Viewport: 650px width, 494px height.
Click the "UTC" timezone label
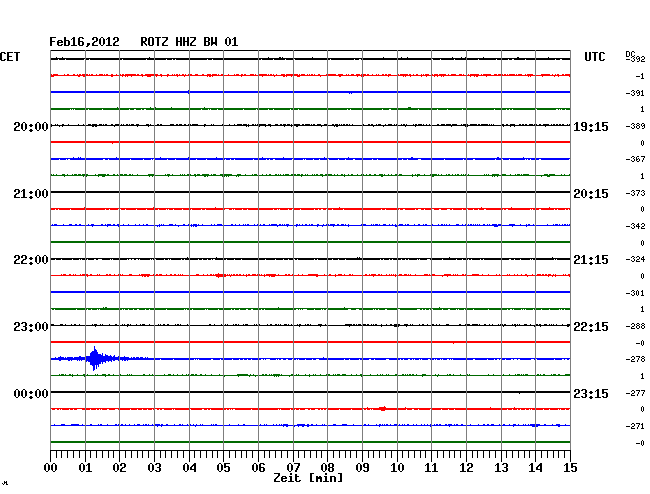pyautogui.click(x=594, y=57)
